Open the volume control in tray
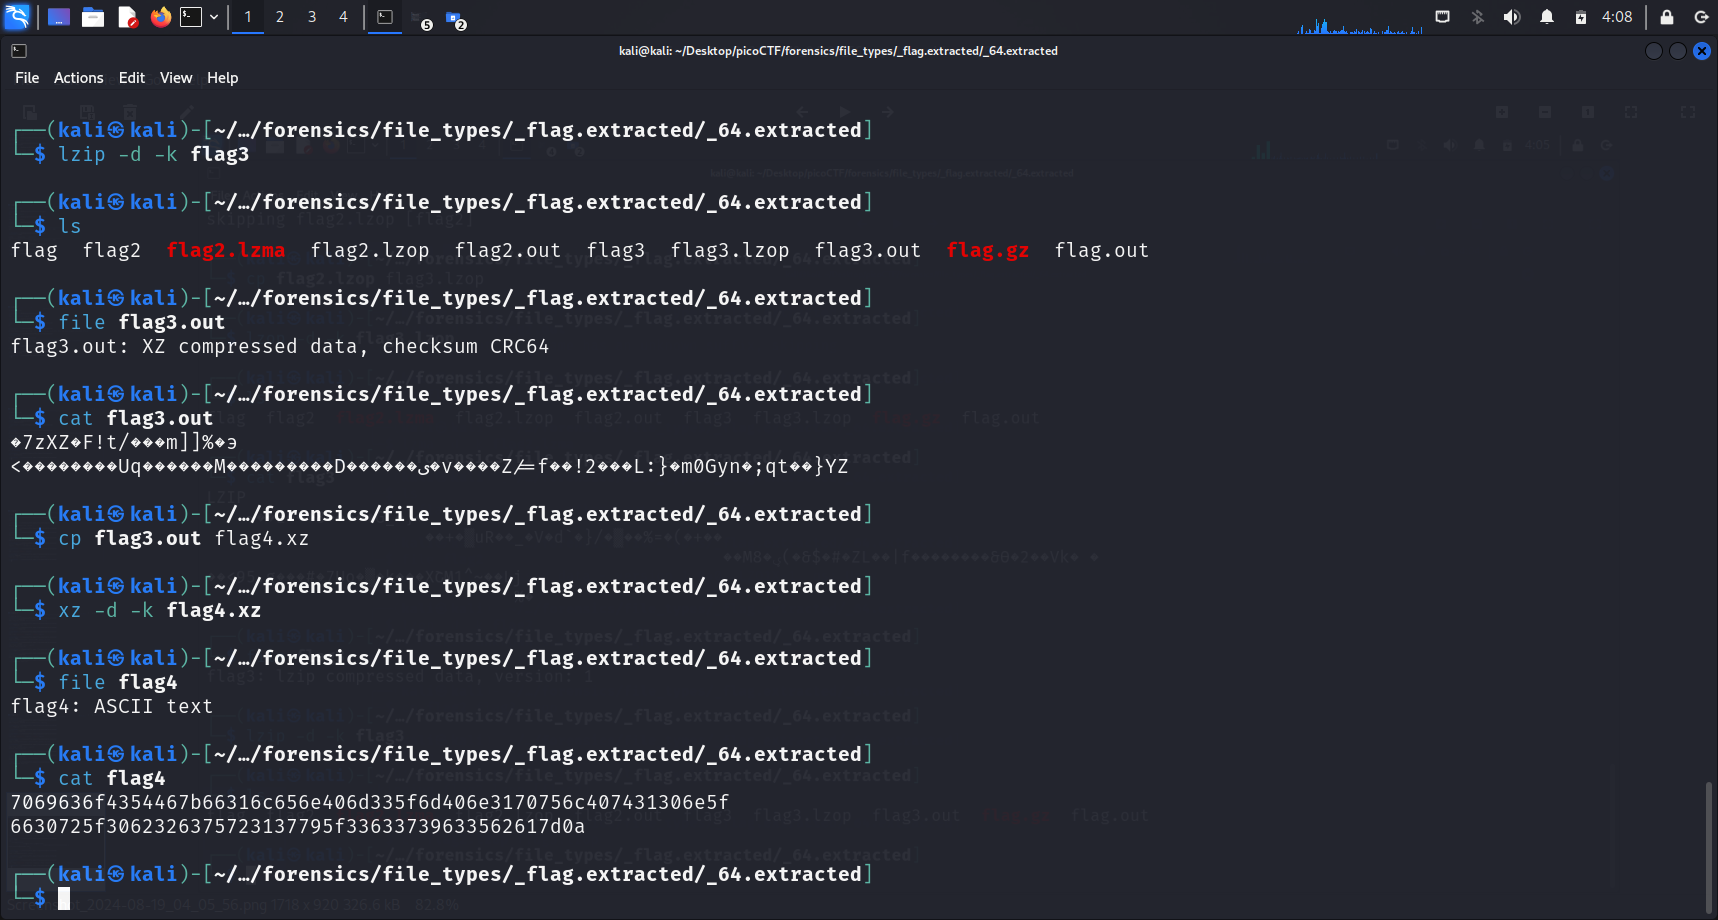 (1512, 17)
